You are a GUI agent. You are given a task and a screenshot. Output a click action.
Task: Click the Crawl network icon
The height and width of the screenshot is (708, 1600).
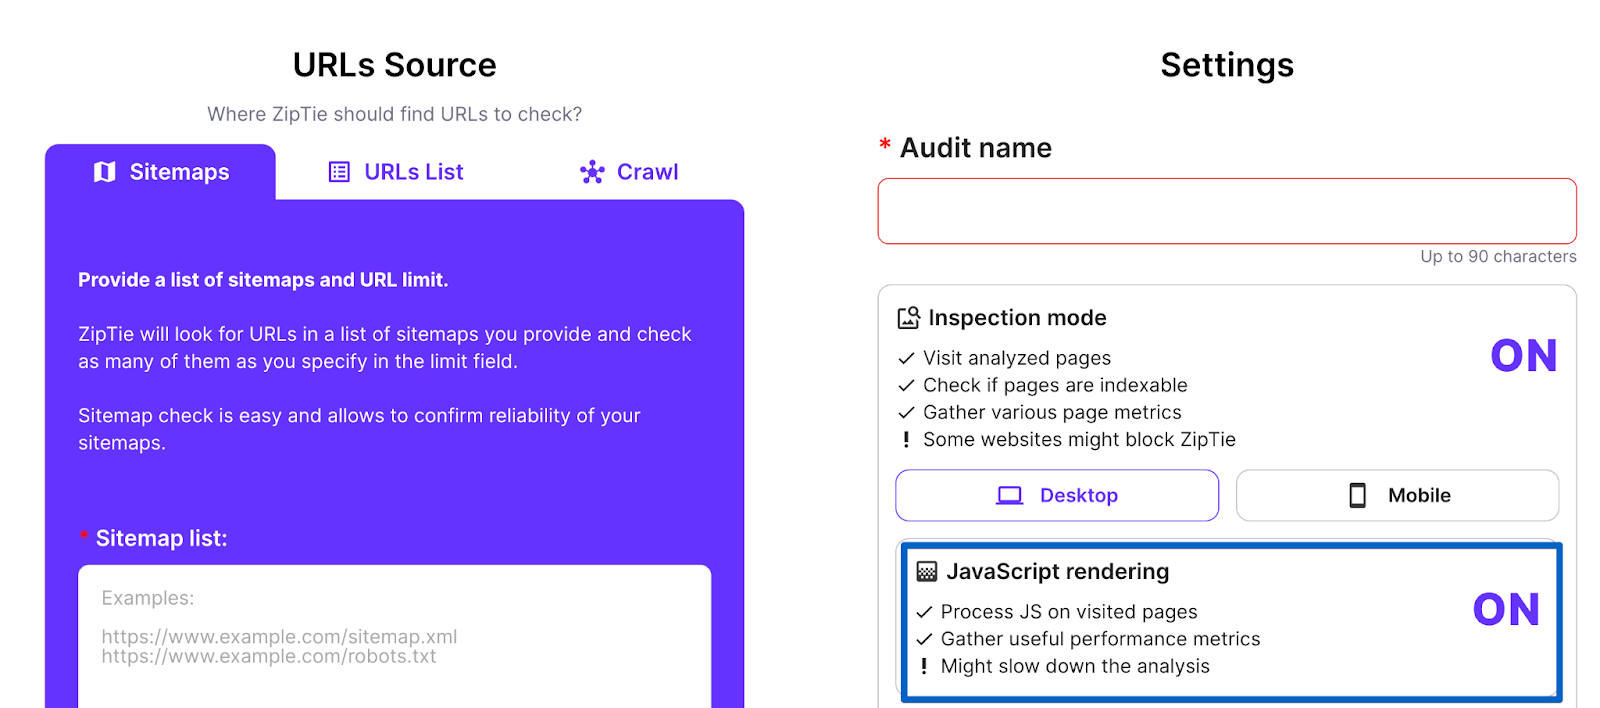[x=592, y=172]
